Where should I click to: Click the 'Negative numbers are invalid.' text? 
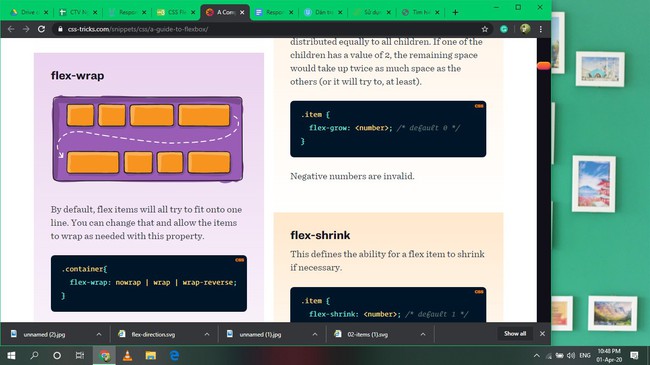(x=352, y=176)
